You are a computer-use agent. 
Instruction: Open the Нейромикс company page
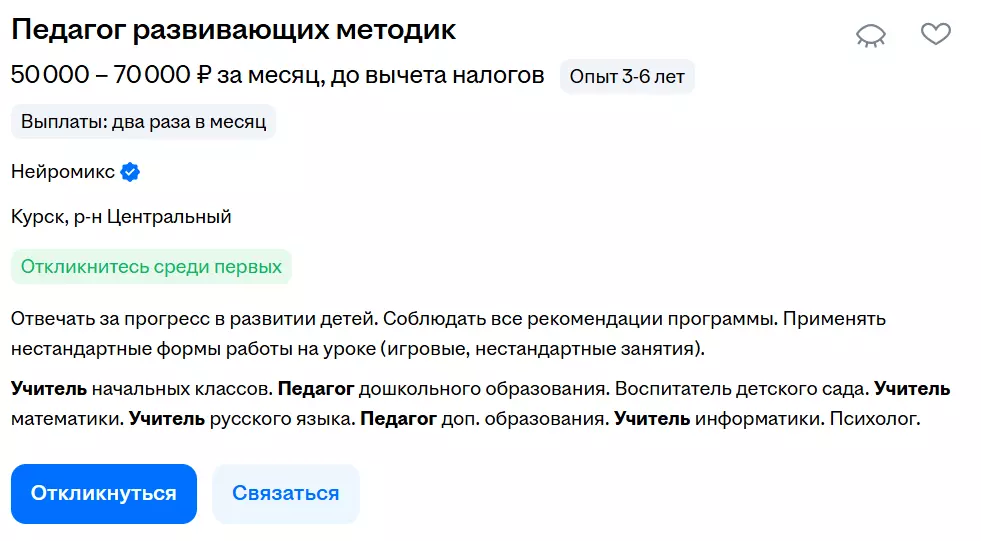(62, 172)
